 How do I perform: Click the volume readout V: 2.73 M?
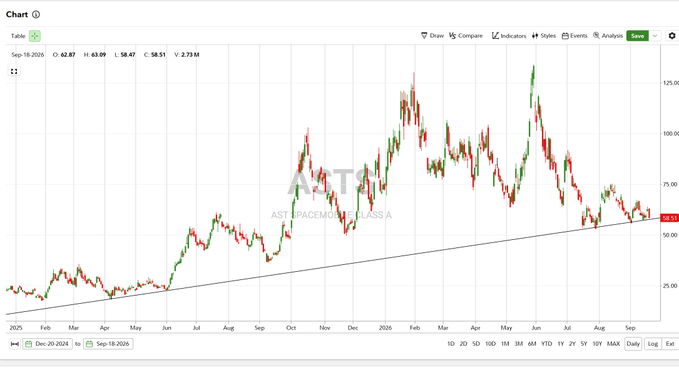pos(187,55)
